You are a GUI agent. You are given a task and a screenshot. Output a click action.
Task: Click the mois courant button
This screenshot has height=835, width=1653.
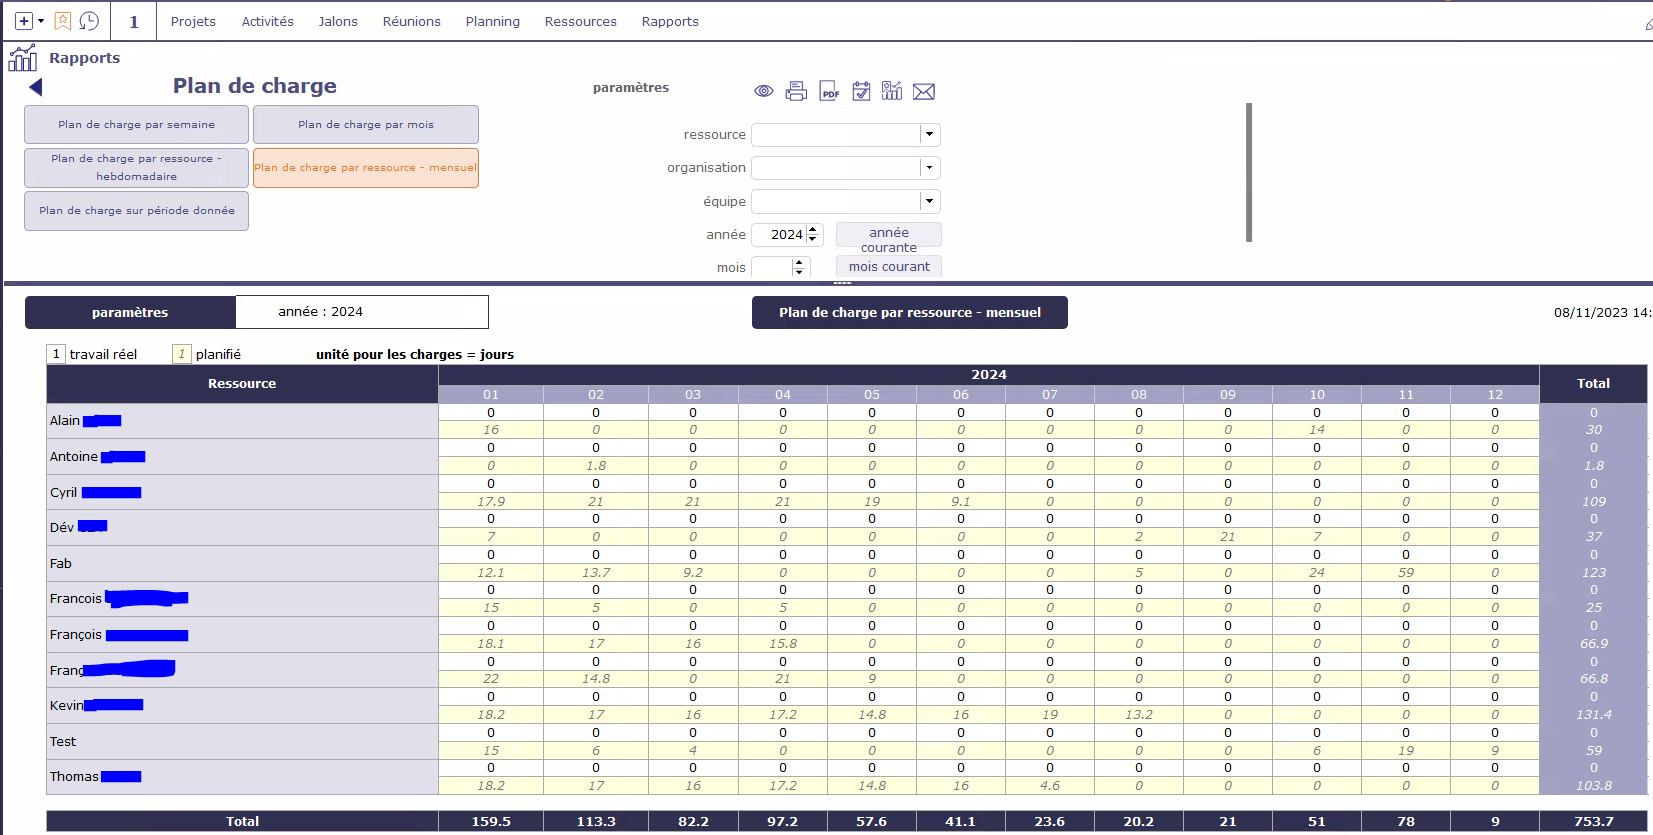(888, 267)
